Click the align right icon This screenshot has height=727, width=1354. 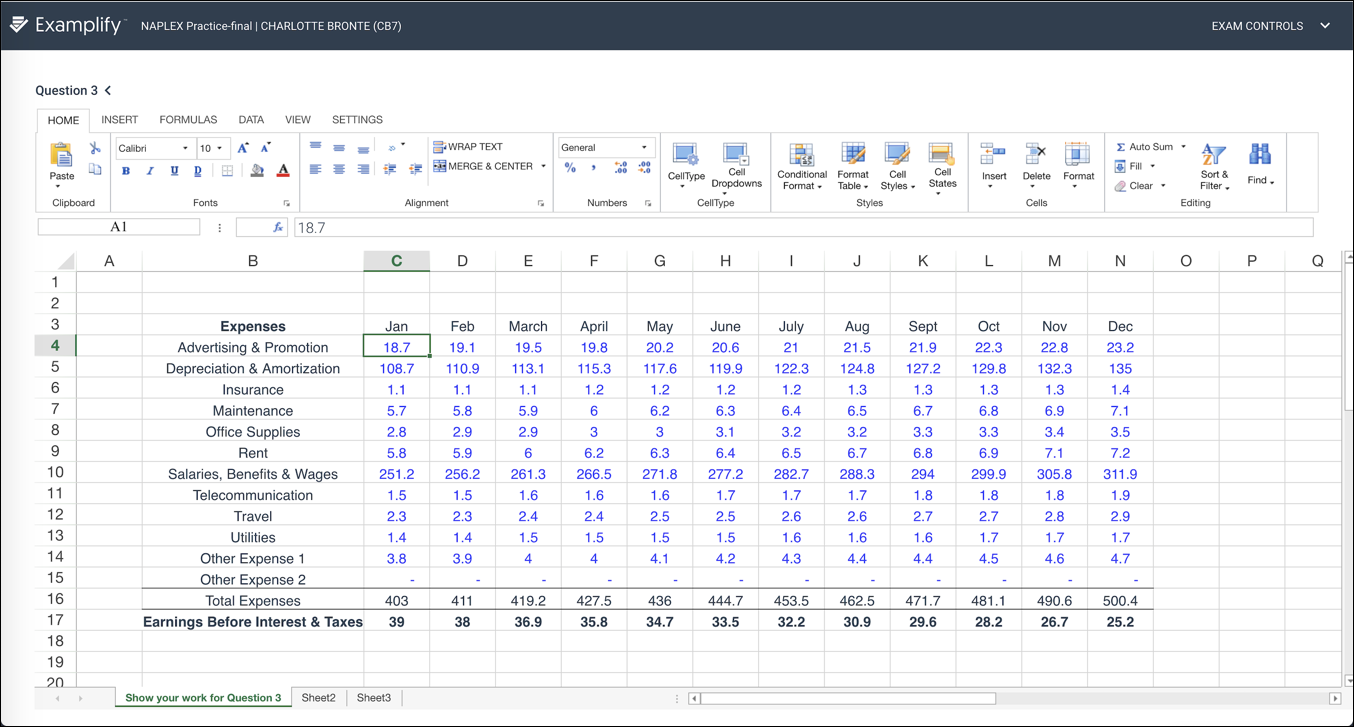363,169
